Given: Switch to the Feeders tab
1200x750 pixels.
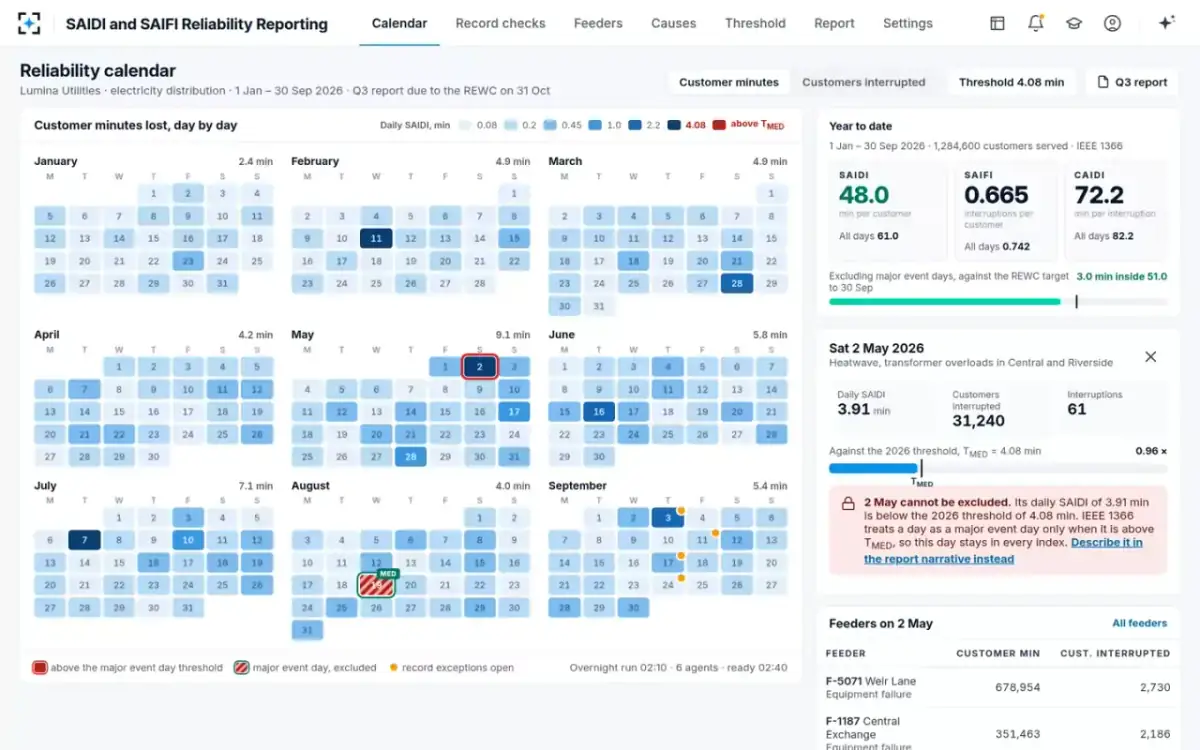Looking at the screenshot, I should (598, 23).
